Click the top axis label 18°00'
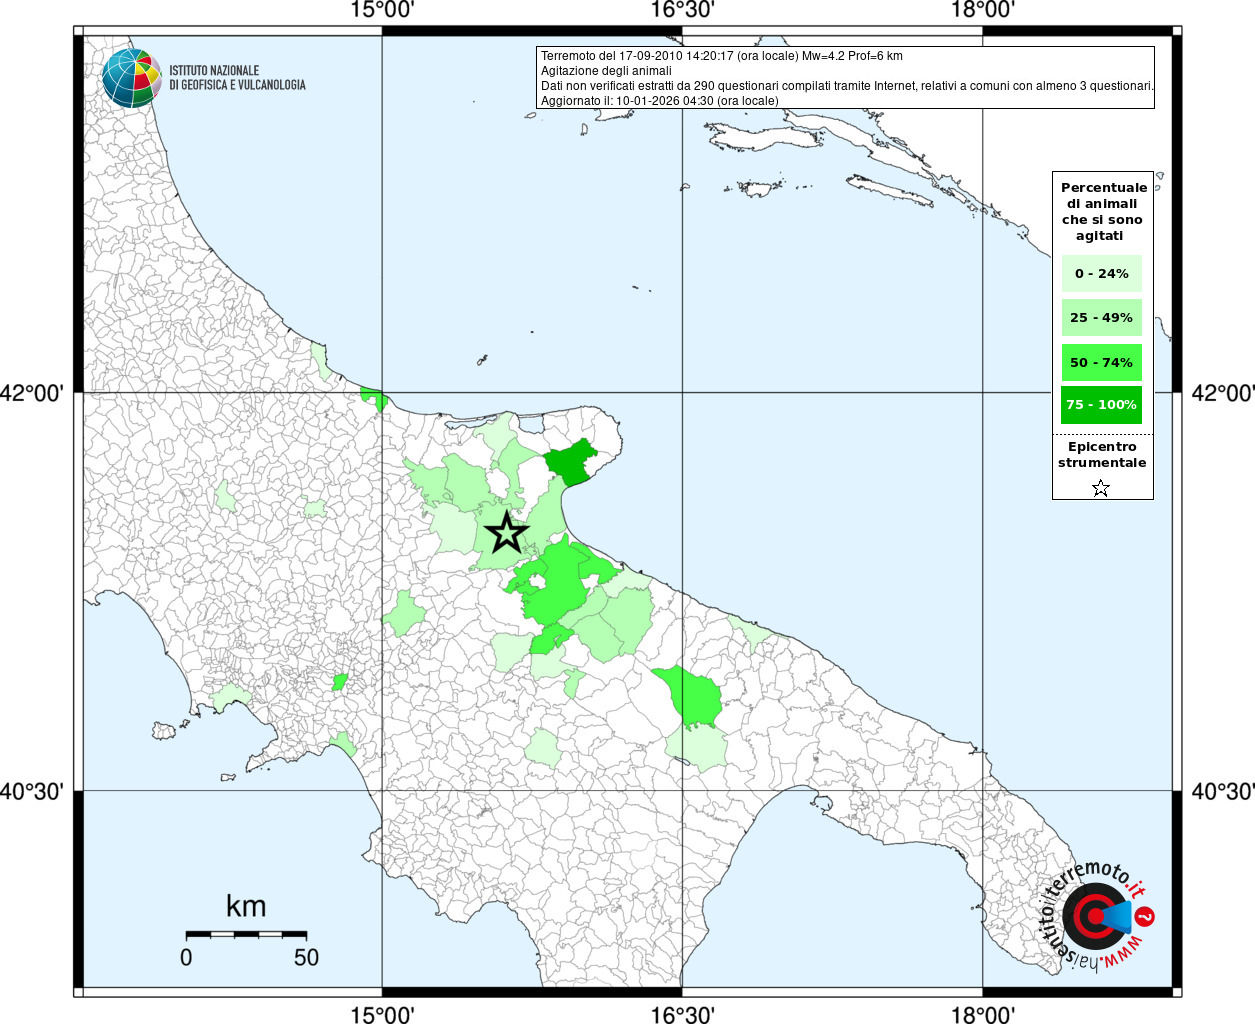The width and height of the screenshot is (1255, 1024). [x=982, y=10]
